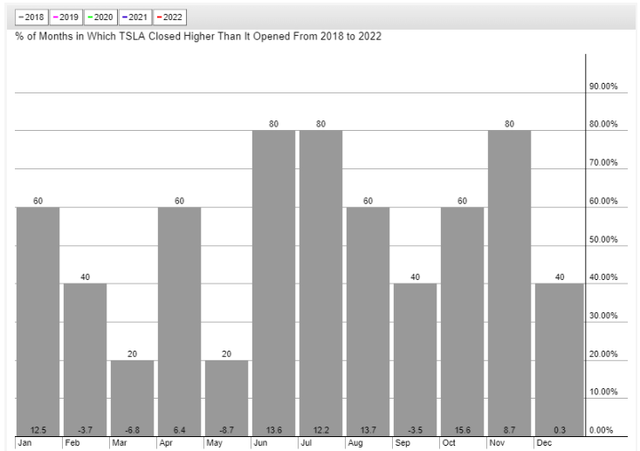
Task: Click the chart title about TSLA months
Action: pos(198,36)
